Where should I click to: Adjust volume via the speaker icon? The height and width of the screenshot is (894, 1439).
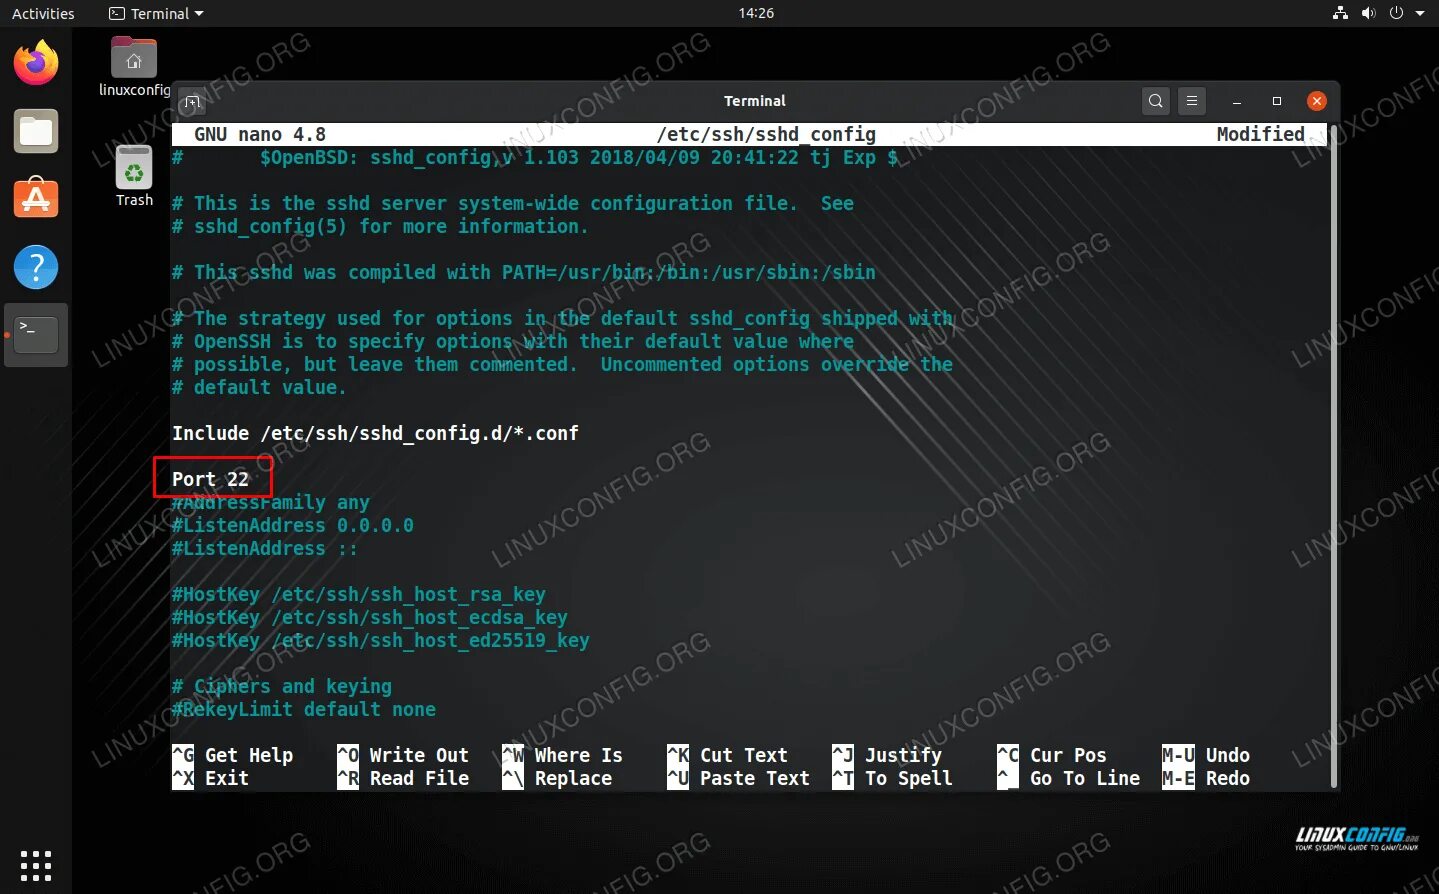coord(1368,13)
